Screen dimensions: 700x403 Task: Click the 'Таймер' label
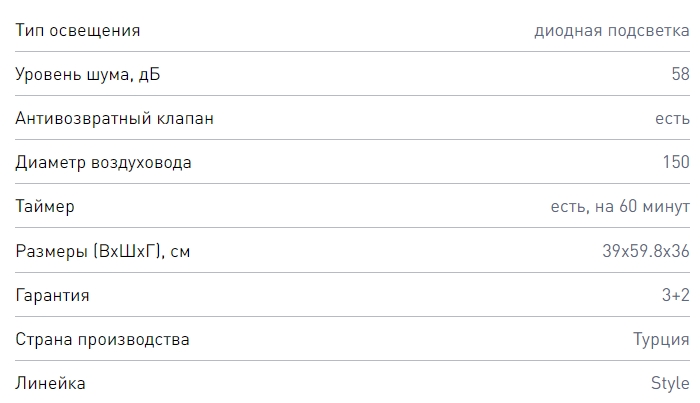coord(45,206)
